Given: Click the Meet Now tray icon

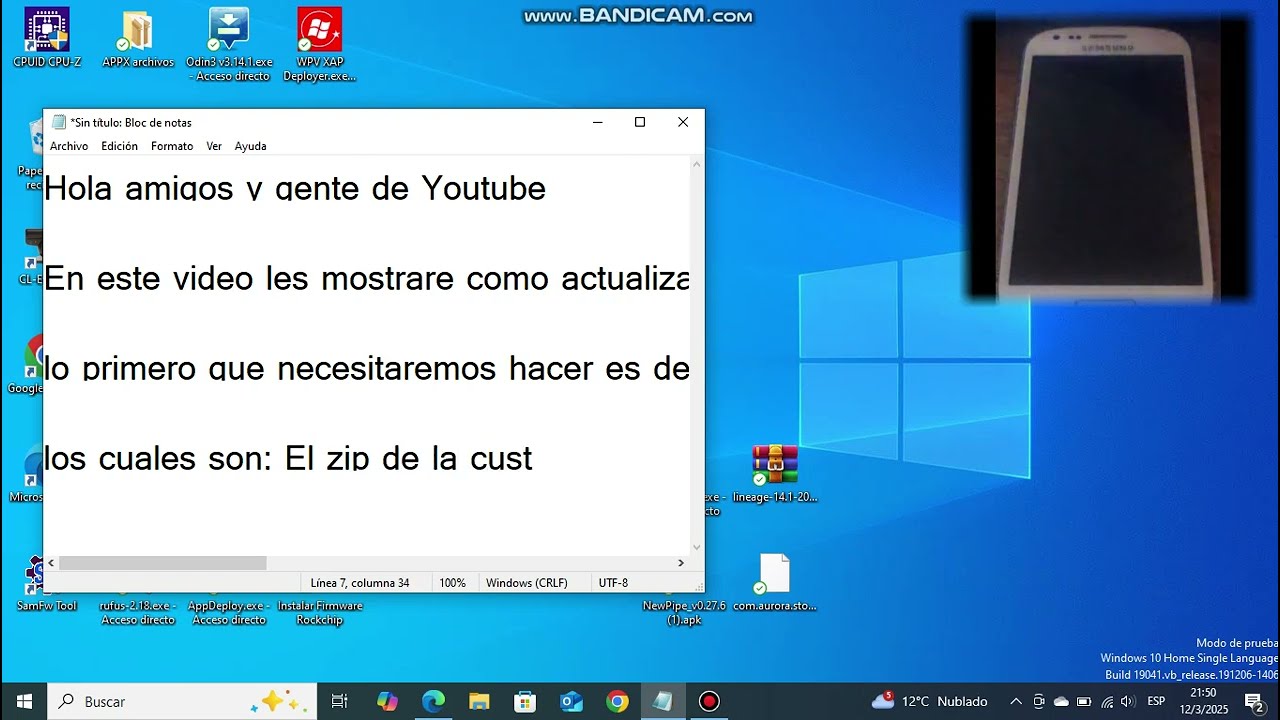Looking at the screenshot, I should pyautogui.click(x=1039, y=701).
